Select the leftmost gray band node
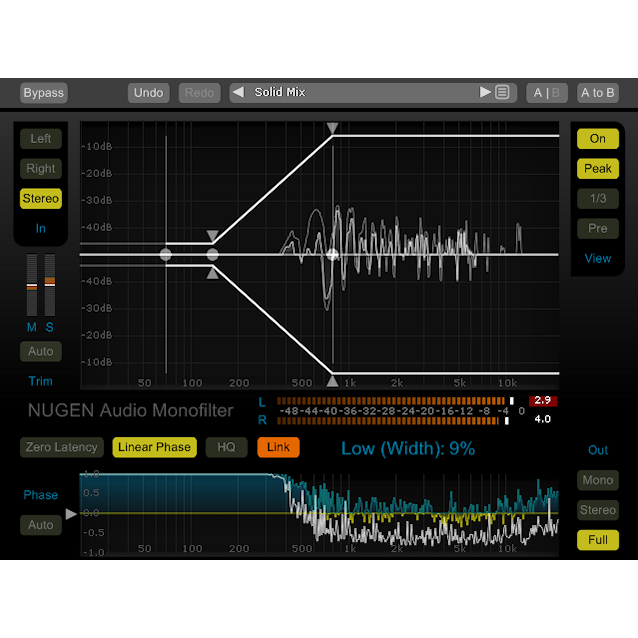Viewport: 638px width, 638px height. point(166,255)
